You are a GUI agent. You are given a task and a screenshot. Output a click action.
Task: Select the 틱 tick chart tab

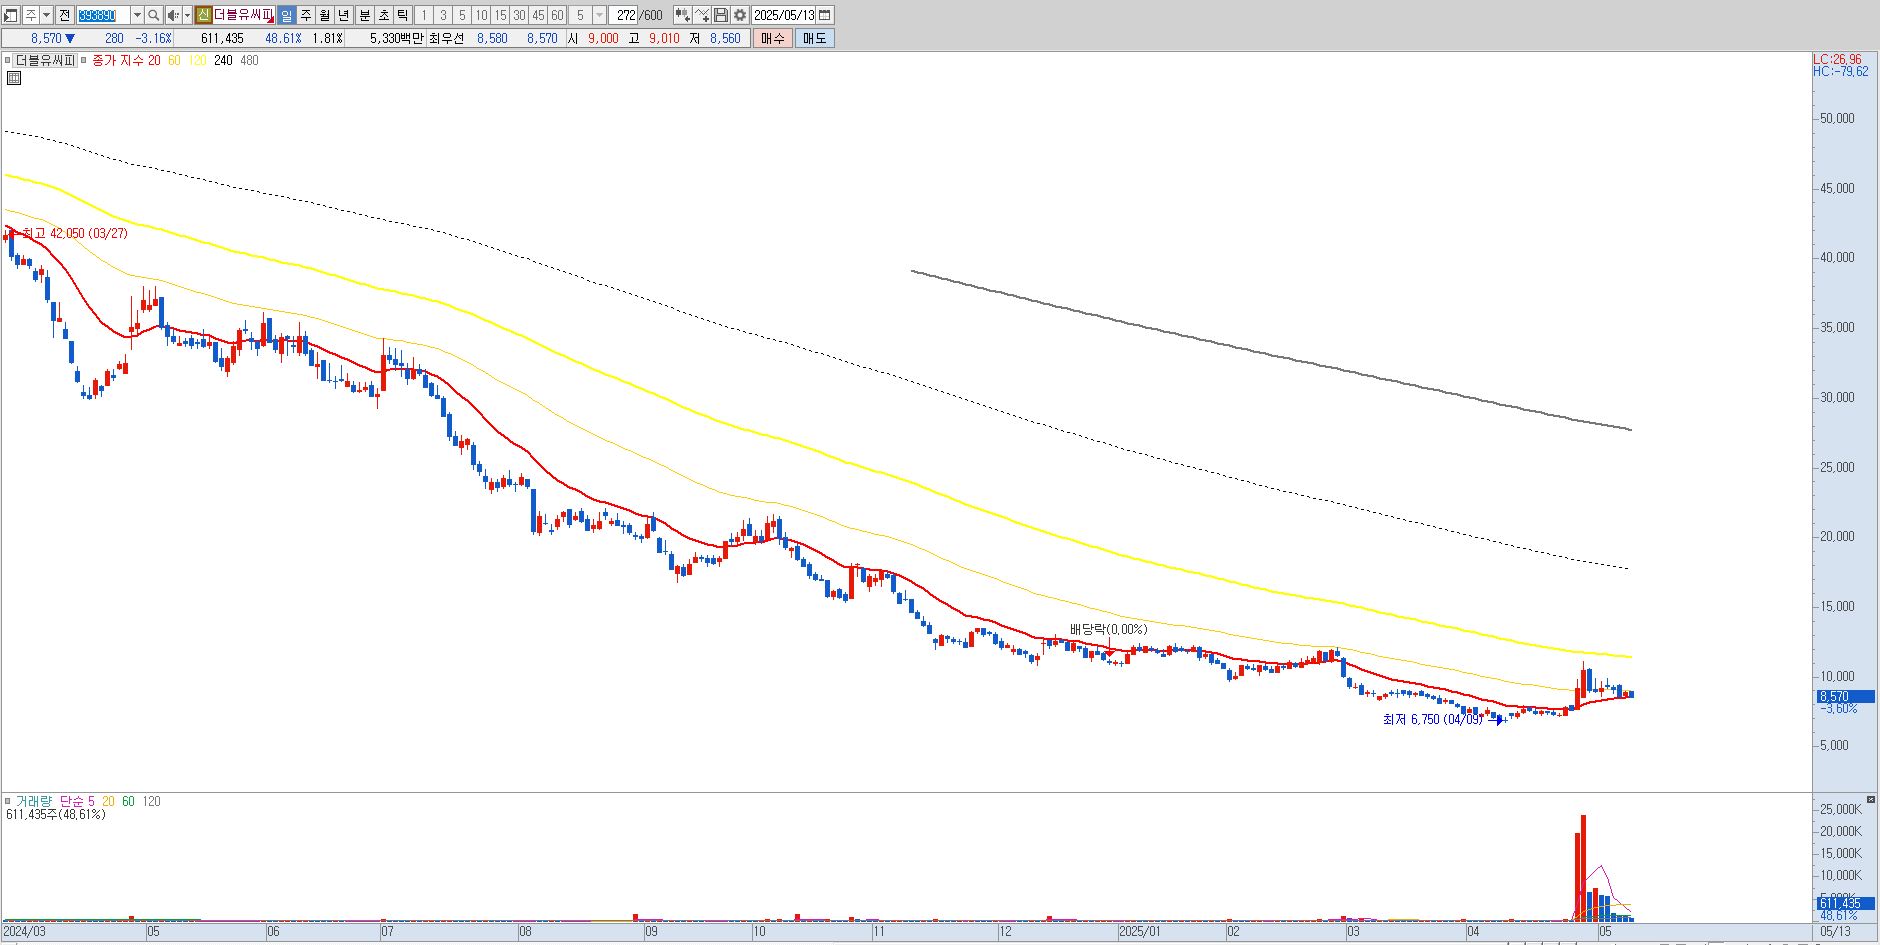pyautogui.click(x=403, y=15)
